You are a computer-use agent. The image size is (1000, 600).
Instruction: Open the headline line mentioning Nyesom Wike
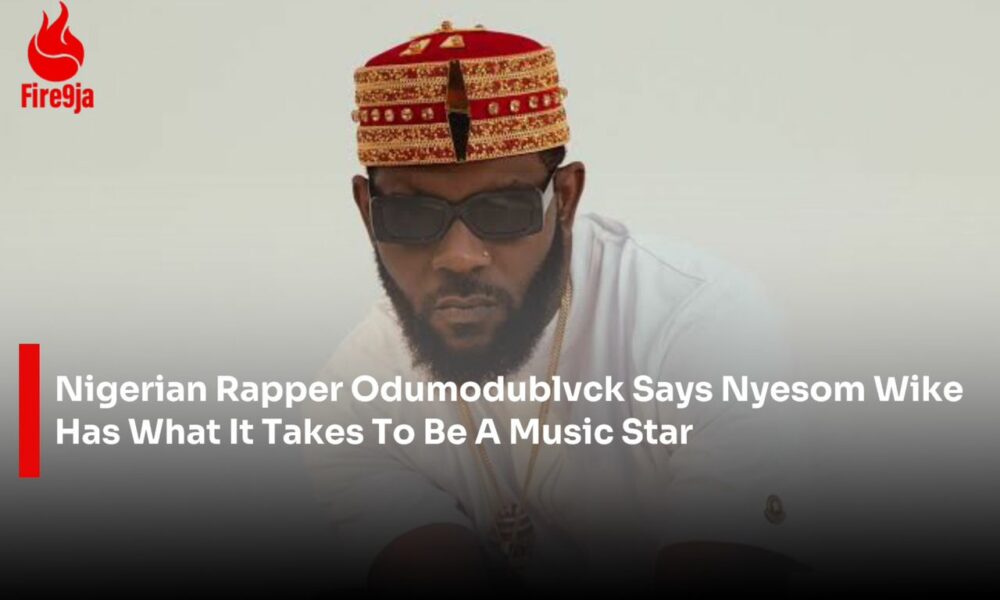point(509,390)
